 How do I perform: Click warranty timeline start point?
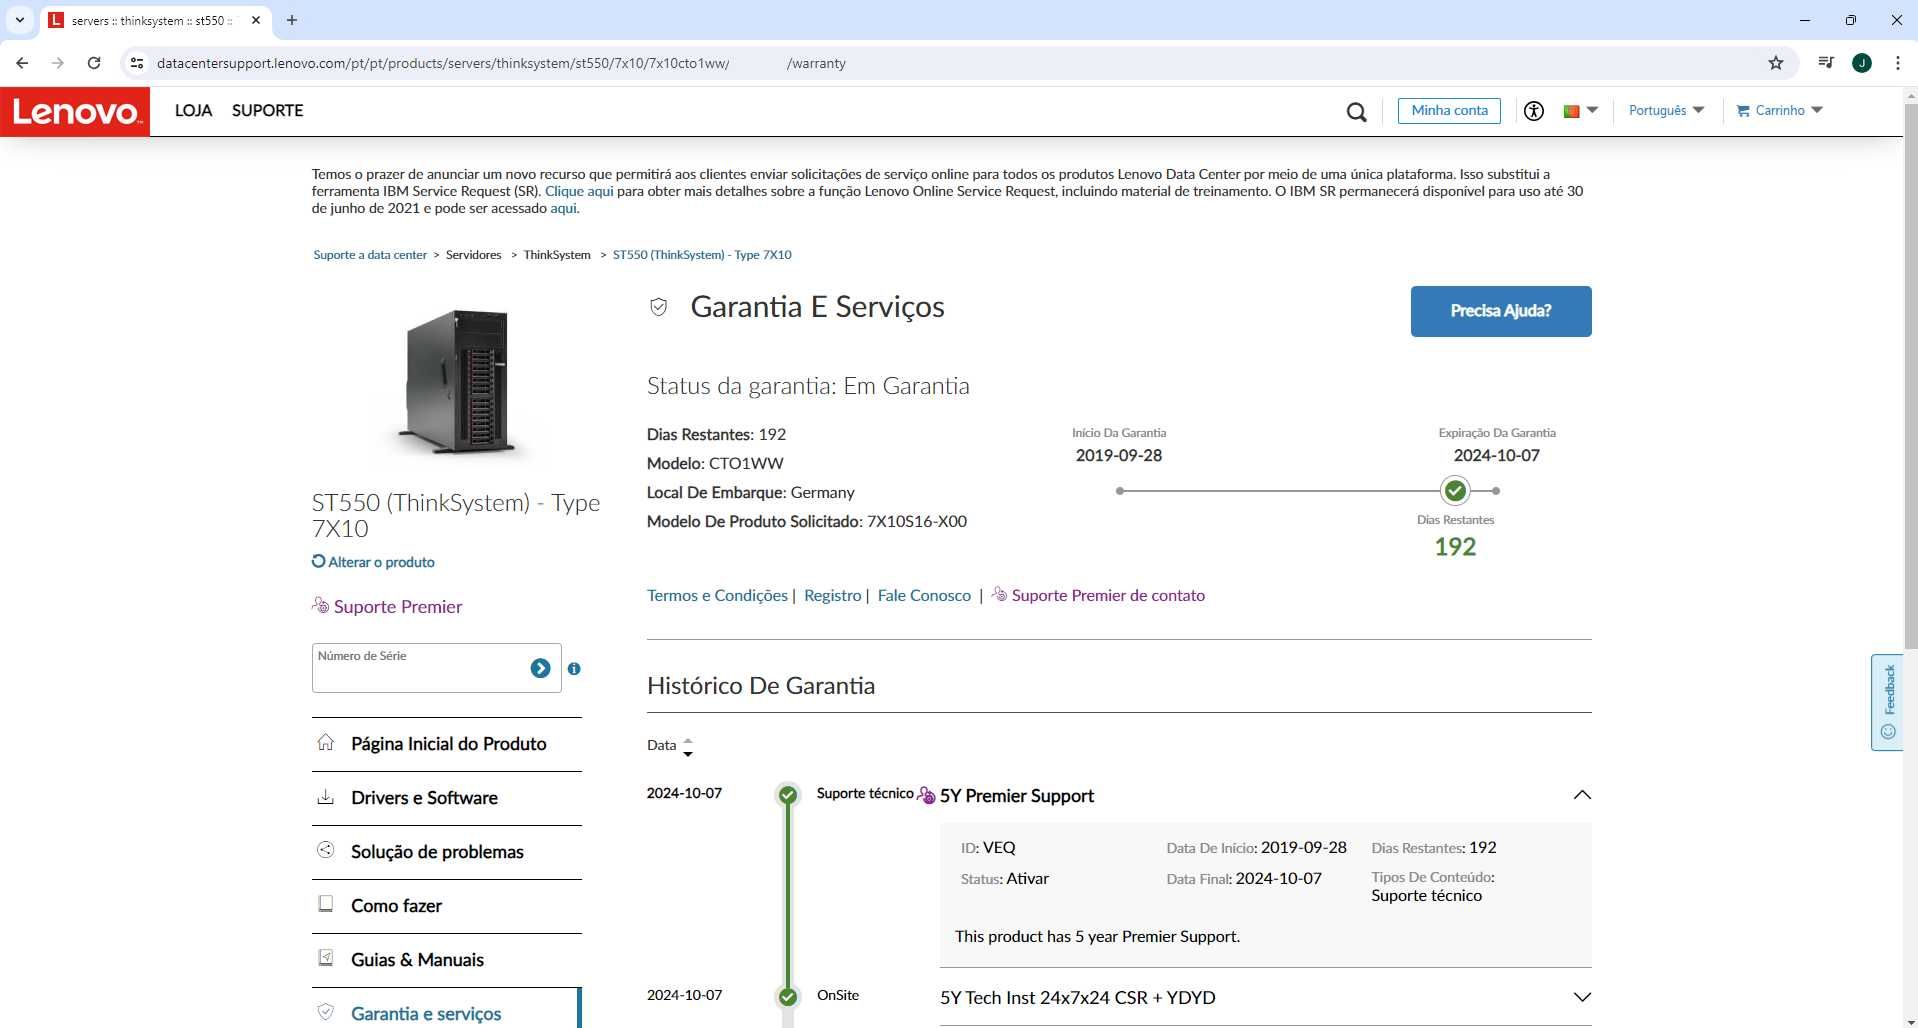1120,491
